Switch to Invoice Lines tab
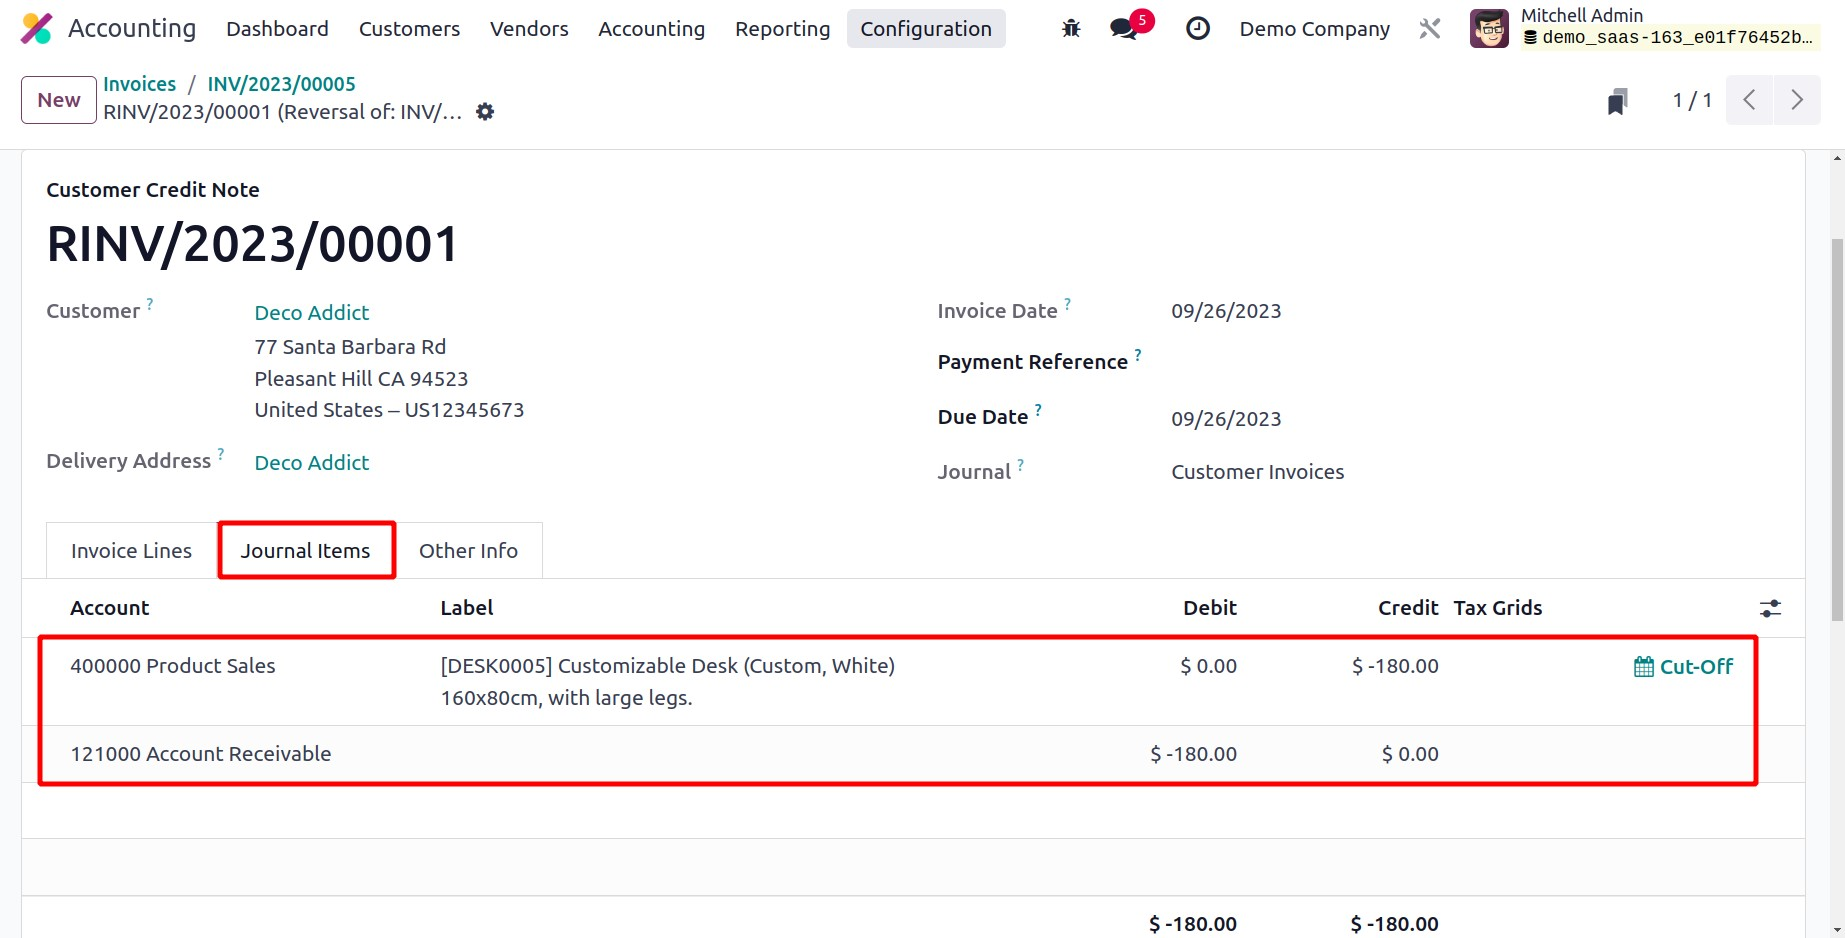The width and height of the screenshot is (1845, 938). click(131, 551)
